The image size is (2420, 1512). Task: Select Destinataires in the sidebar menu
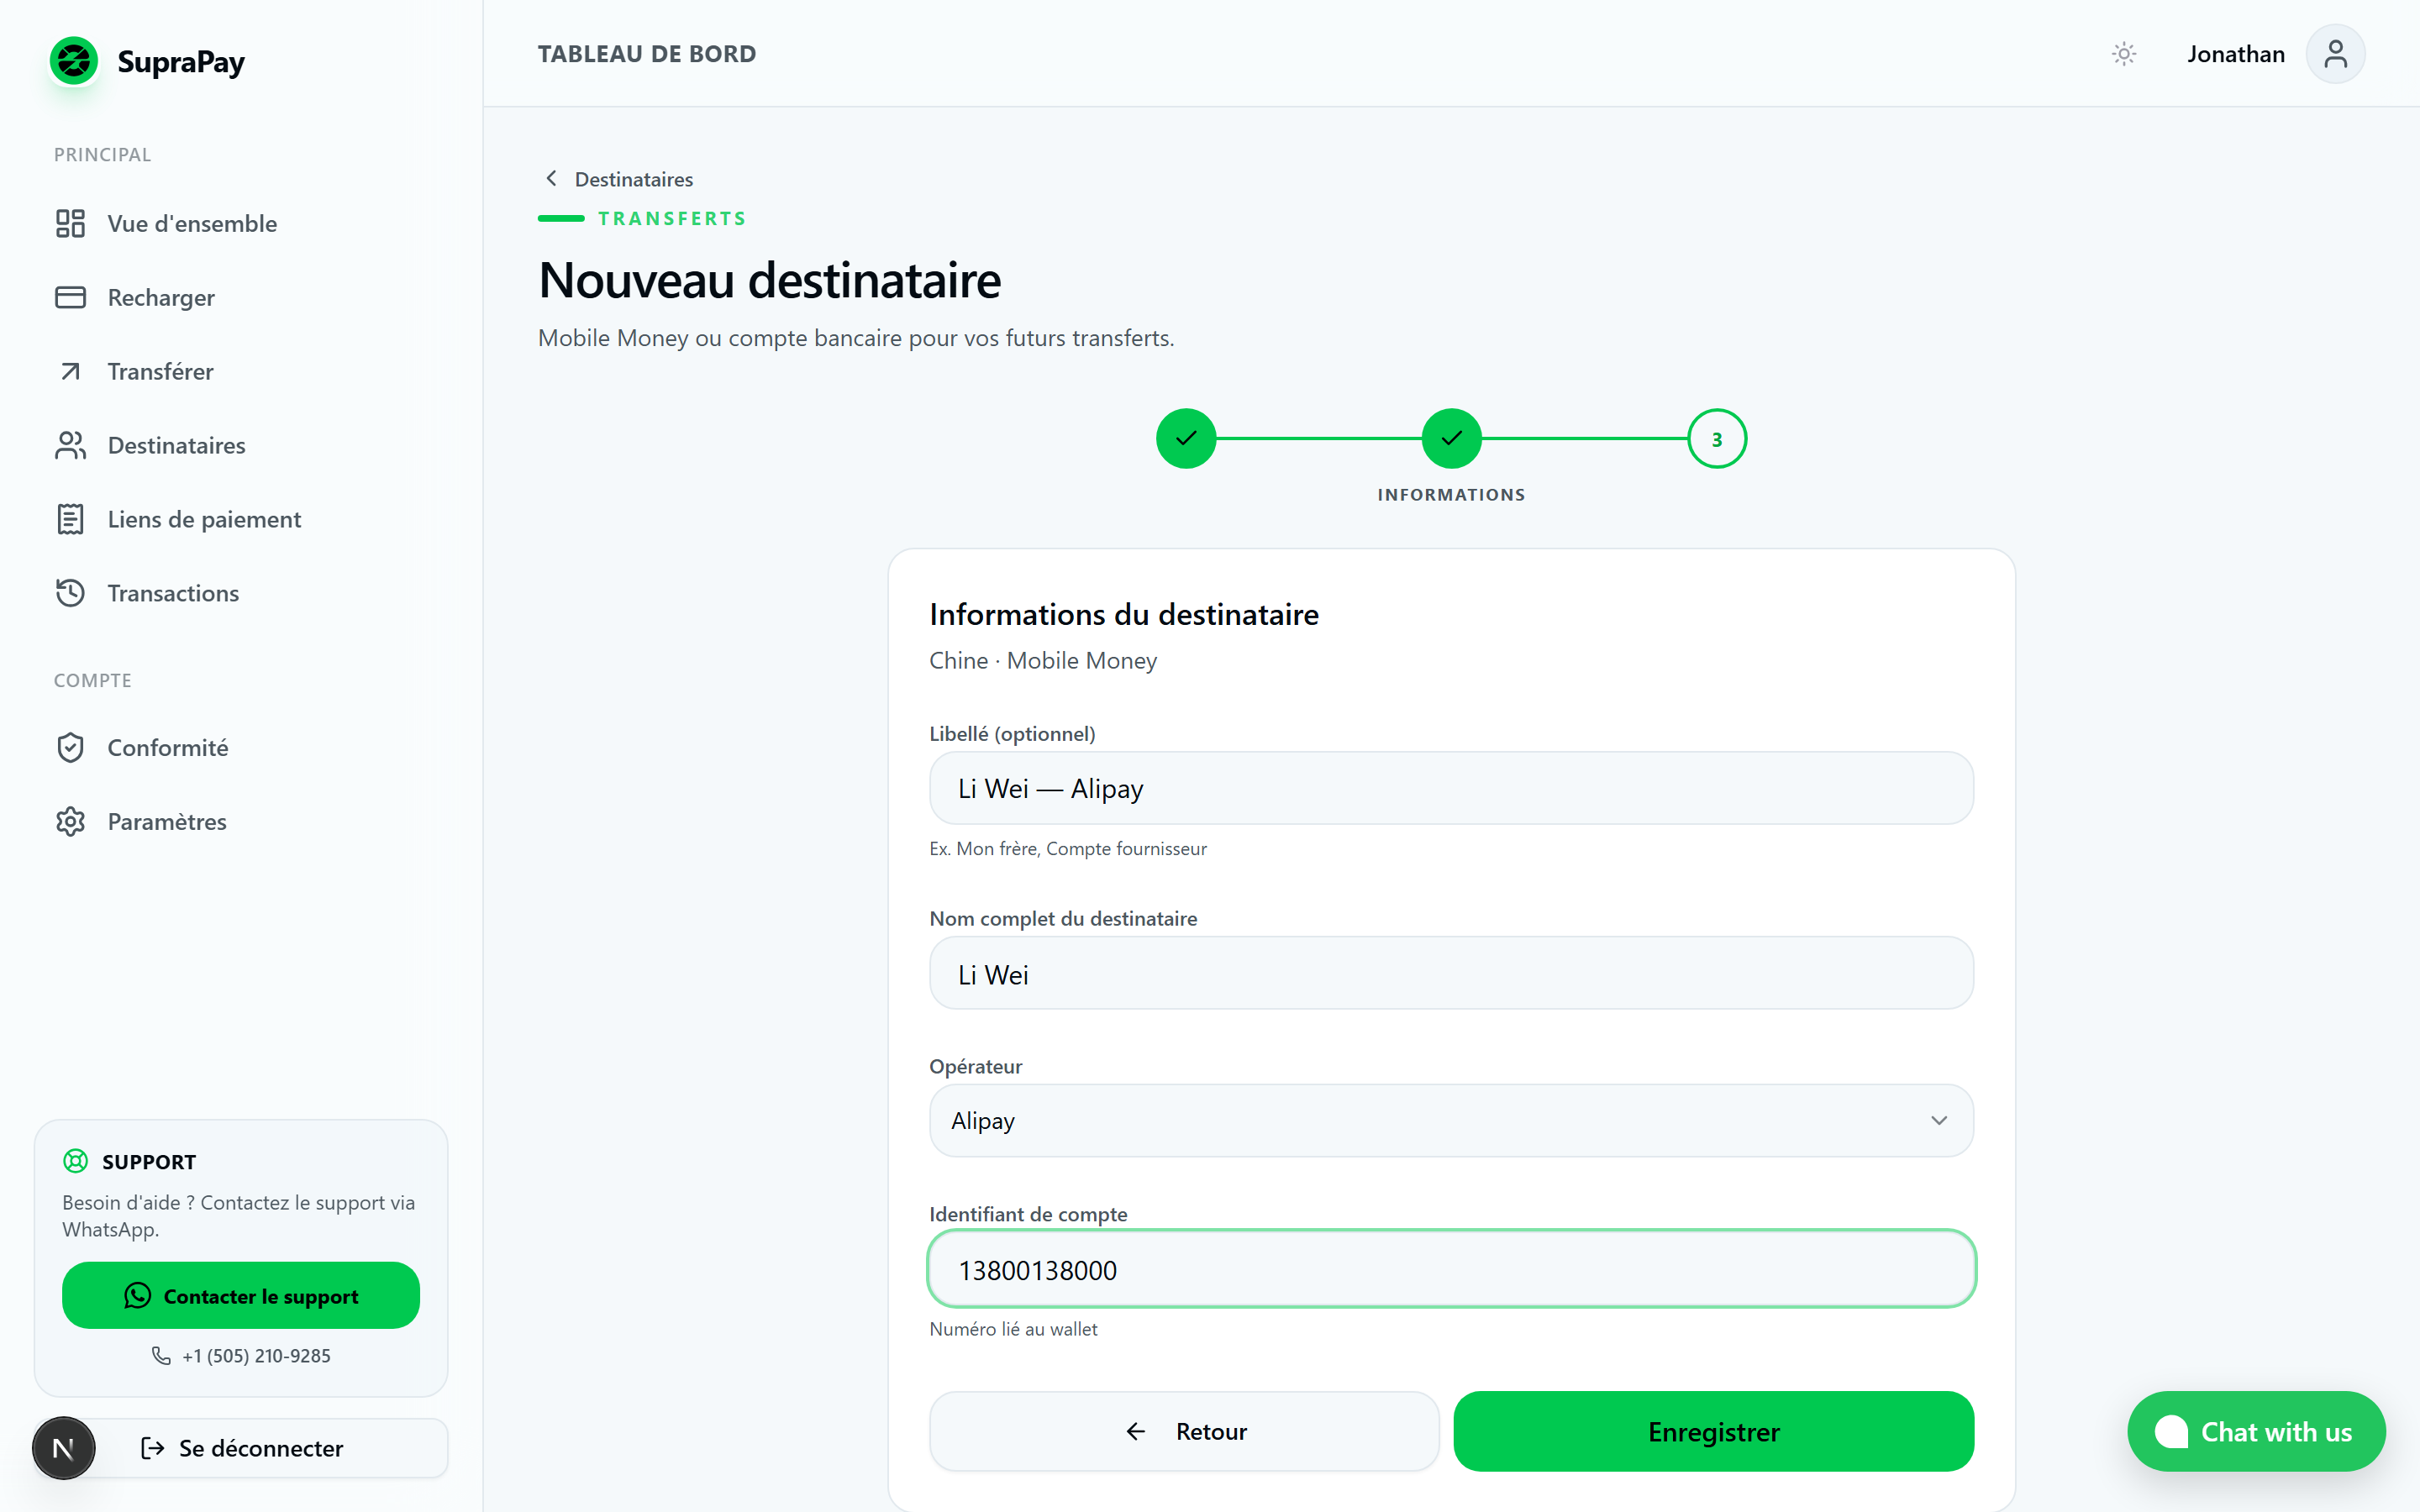(x=176, y=445)
